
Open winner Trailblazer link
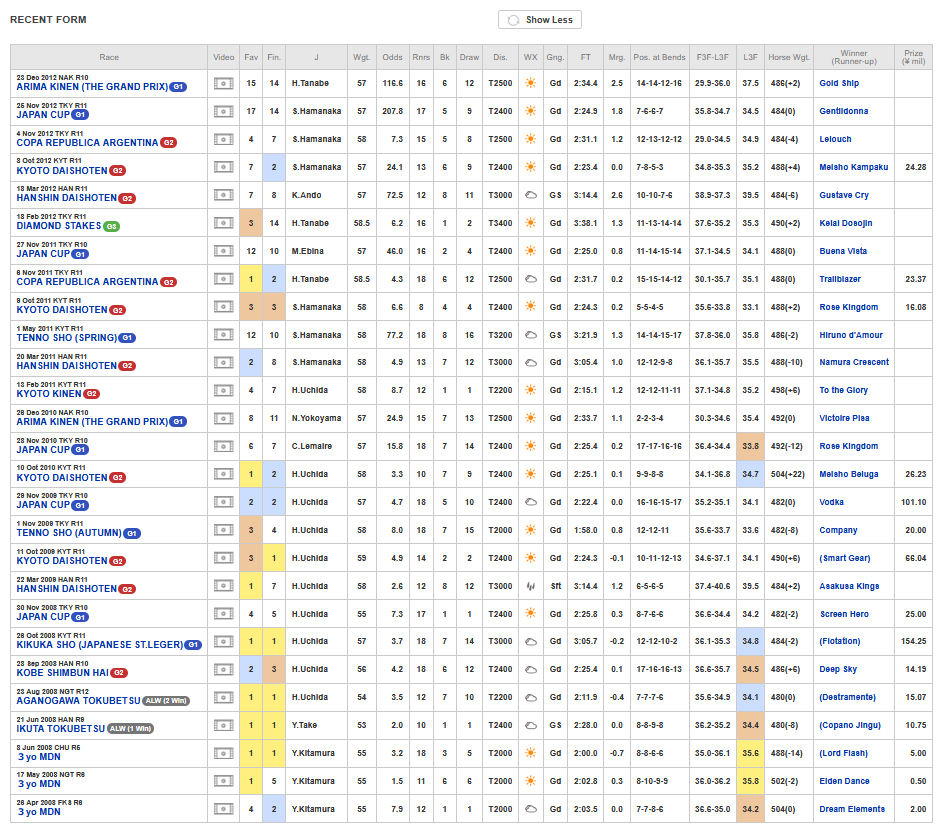[x=840, y=279]
